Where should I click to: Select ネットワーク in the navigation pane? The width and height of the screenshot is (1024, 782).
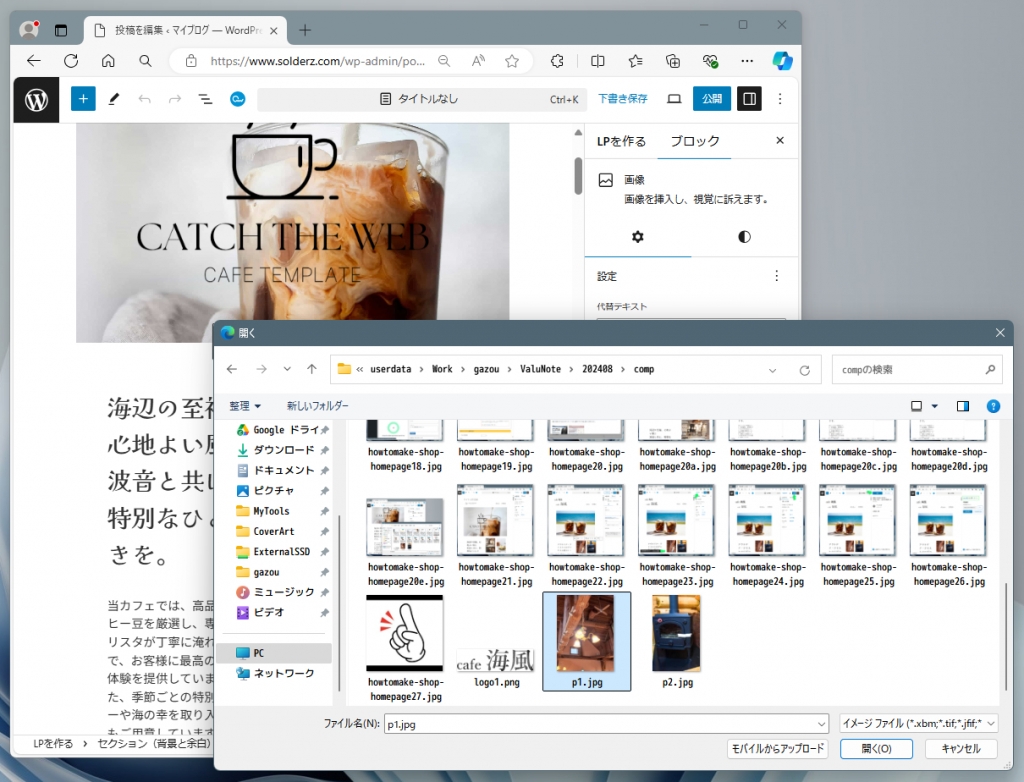(x=282, y=673)
